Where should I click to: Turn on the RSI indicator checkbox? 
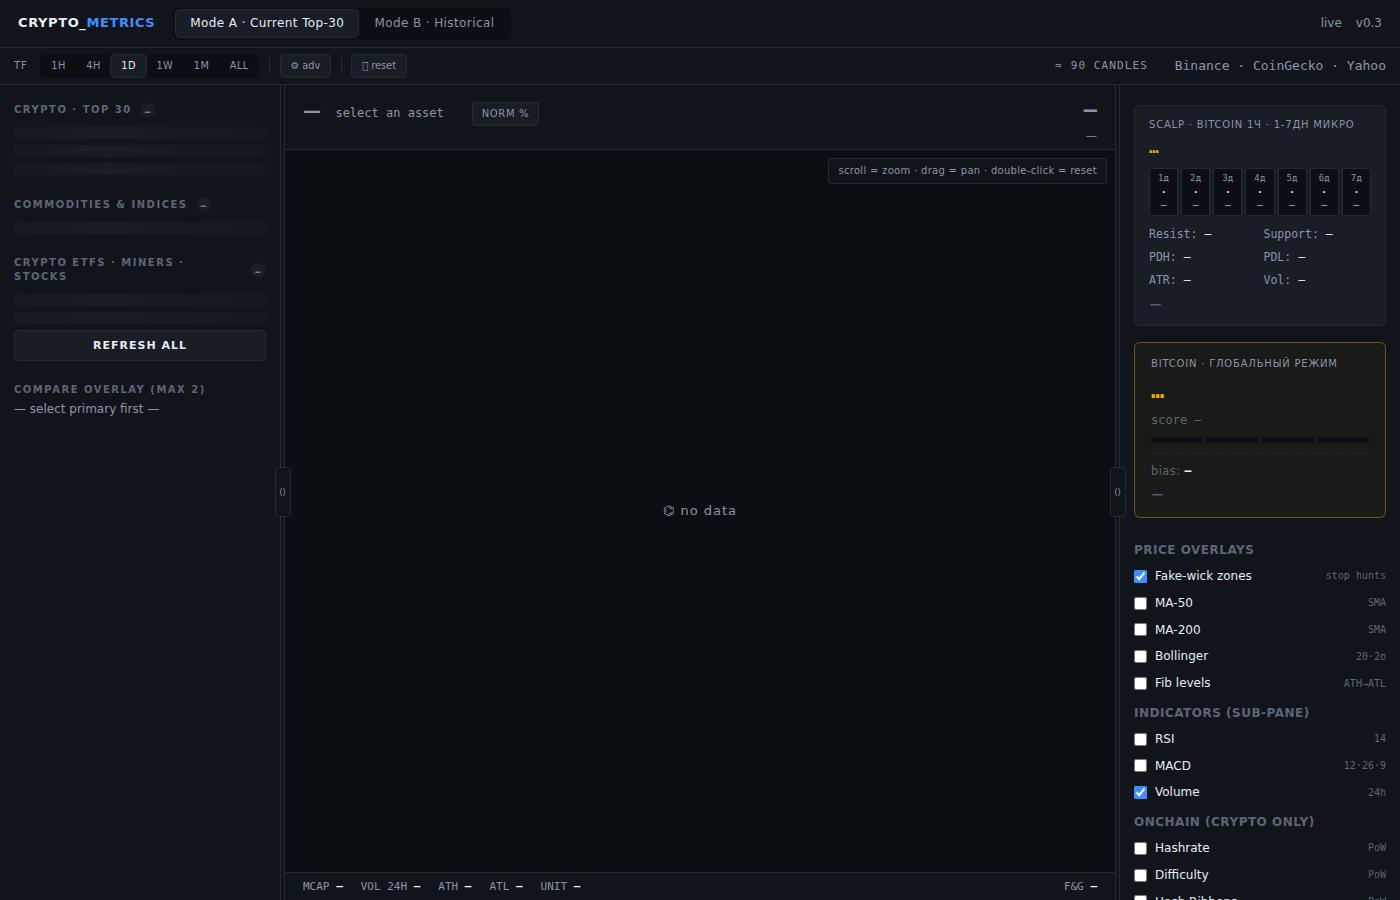tap(1140, 739)
